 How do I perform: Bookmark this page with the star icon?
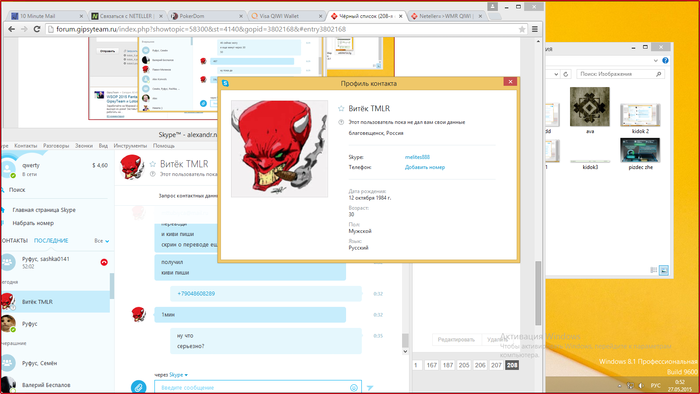point(521,29)
